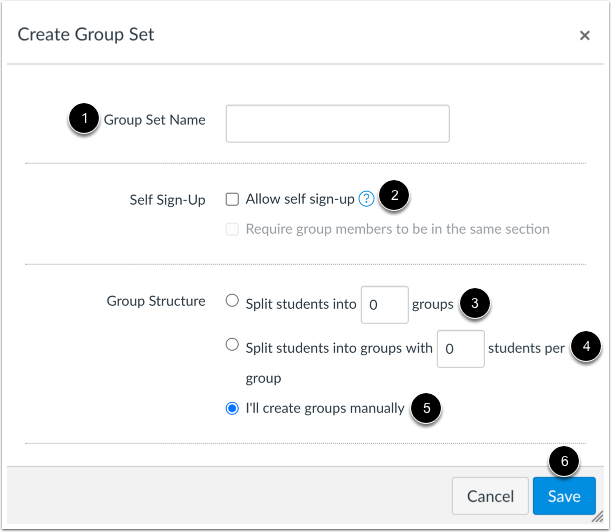
Task: Select the Split students into groups radio
Action: (x=233, y=300)
